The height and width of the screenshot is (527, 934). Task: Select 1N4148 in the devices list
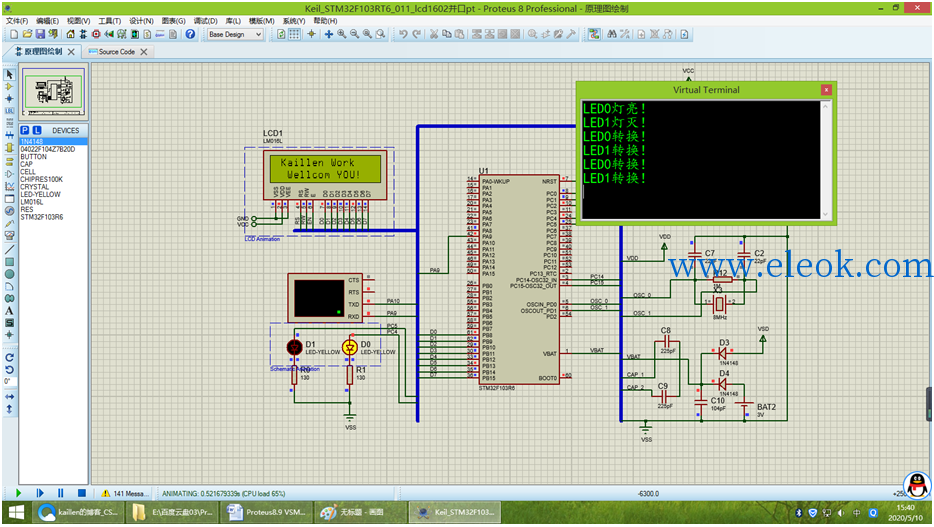(x=54, y=142)
